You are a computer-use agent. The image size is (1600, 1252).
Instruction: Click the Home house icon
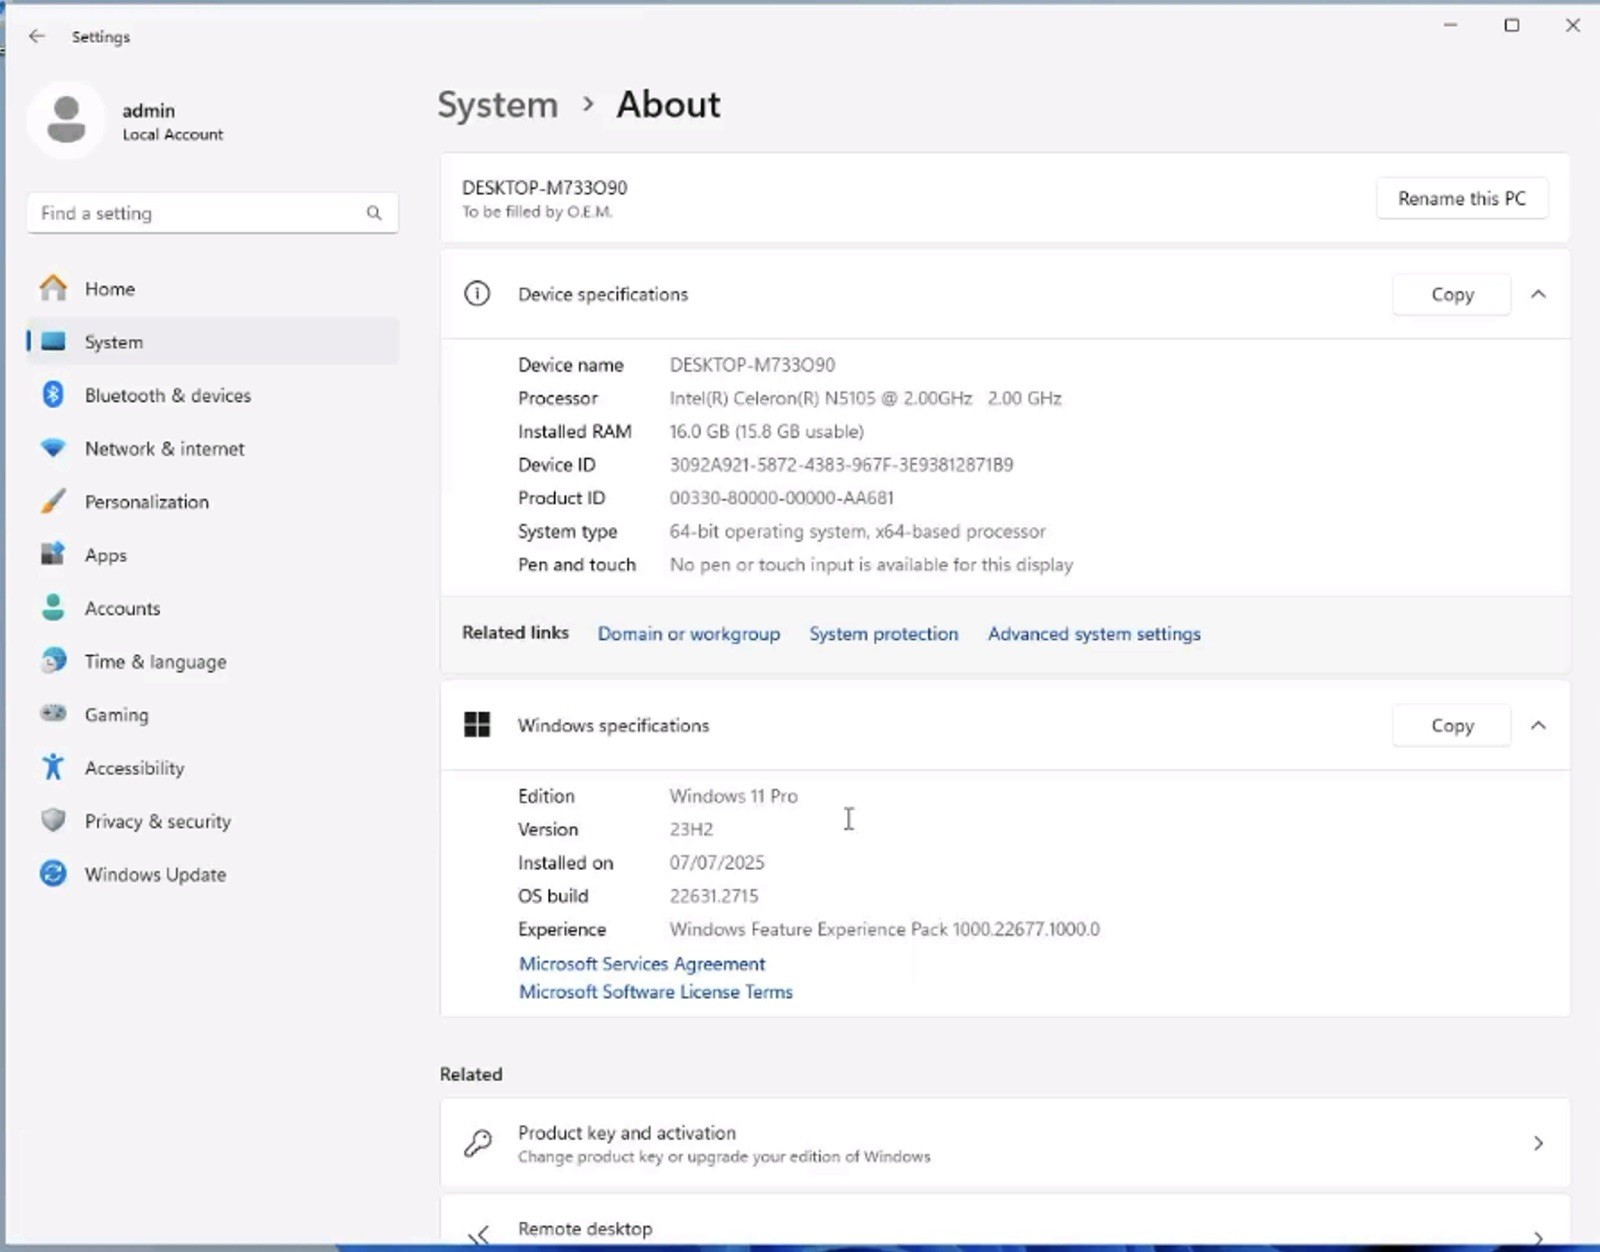click(53, 288)
